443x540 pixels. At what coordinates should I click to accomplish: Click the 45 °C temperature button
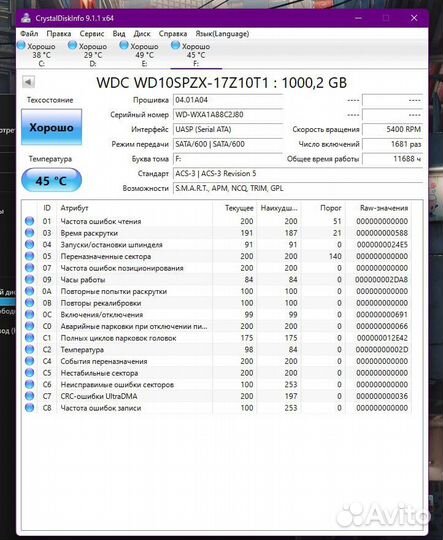pos(51,180)
